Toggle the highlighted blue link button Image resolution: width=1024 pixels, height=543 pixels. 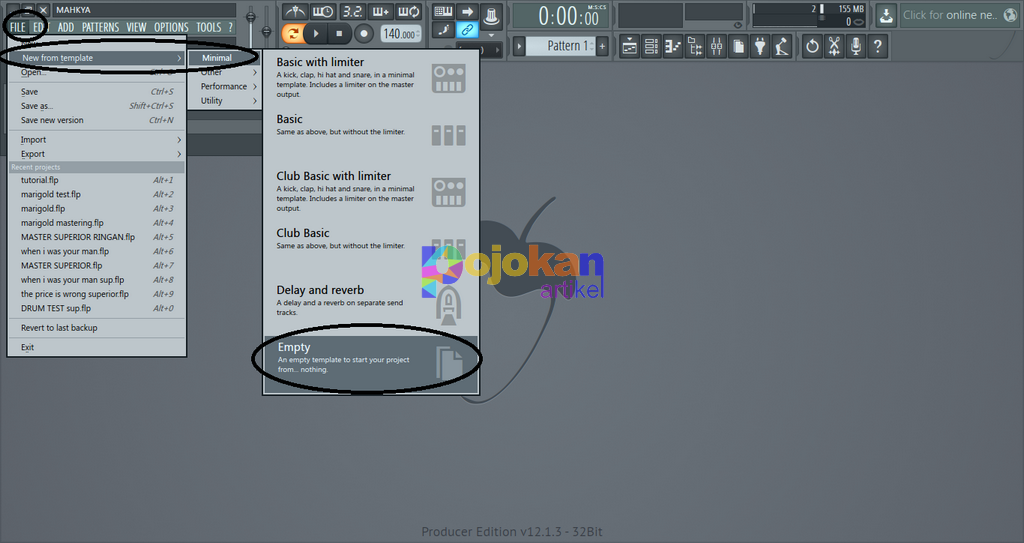point(467,29)
